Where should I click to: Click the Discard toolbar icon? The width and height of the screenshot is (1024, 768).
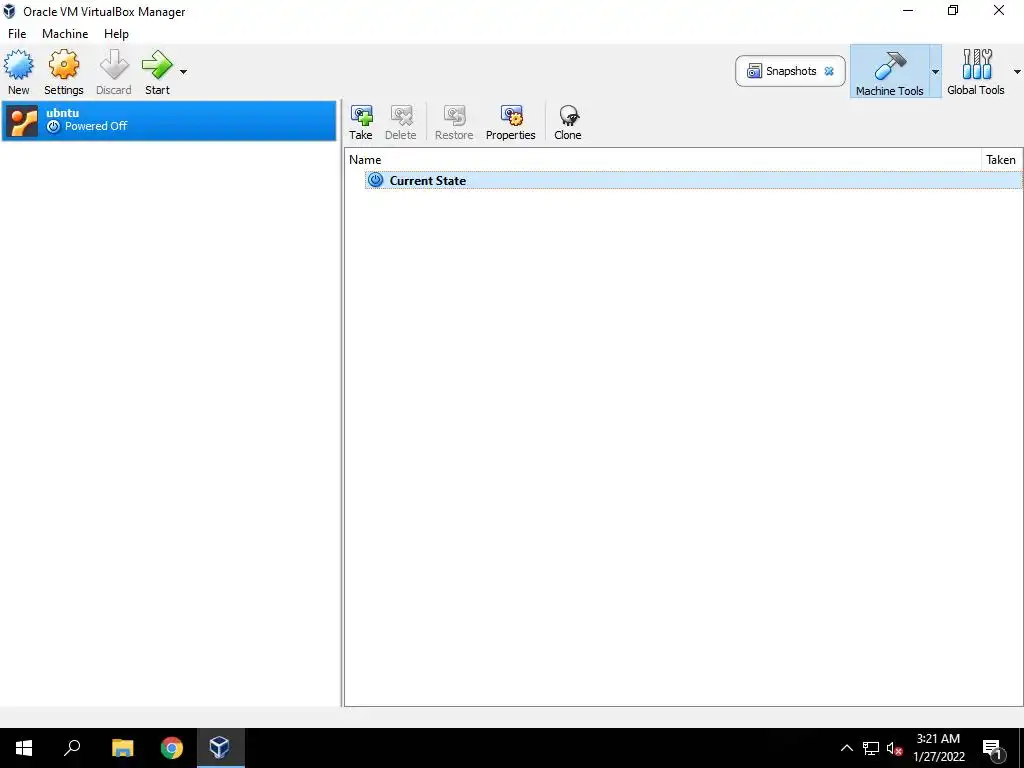coord(114,72)
